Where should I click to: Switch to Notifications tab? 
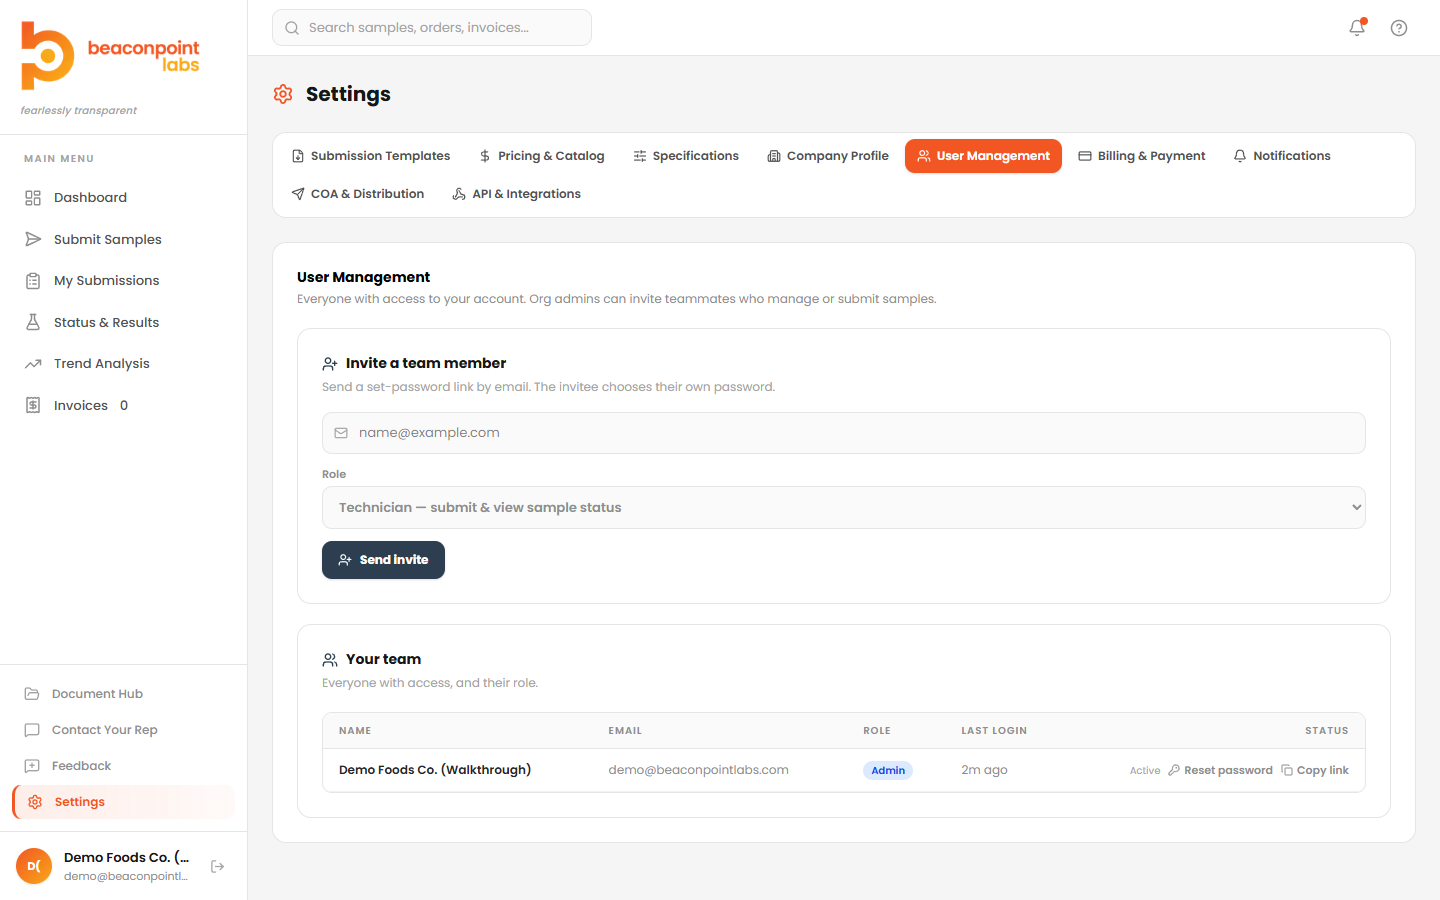click(1281, 156)
